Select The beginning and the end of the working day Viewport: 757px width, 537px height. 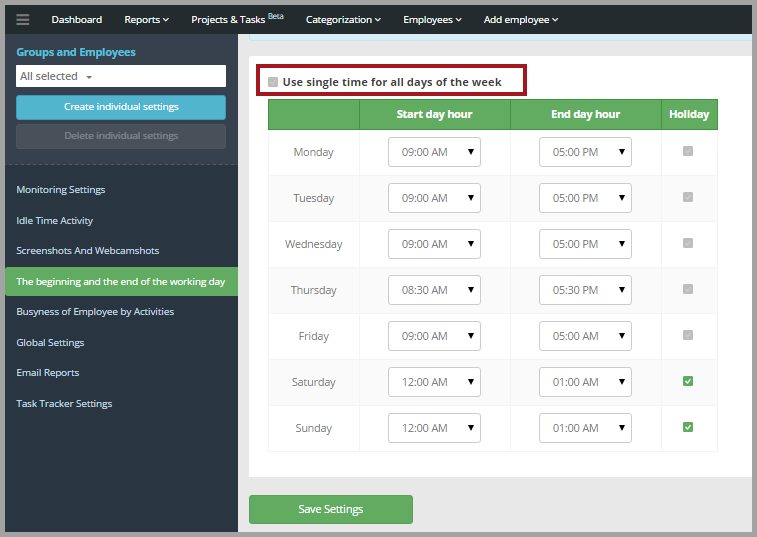point(121,282)
